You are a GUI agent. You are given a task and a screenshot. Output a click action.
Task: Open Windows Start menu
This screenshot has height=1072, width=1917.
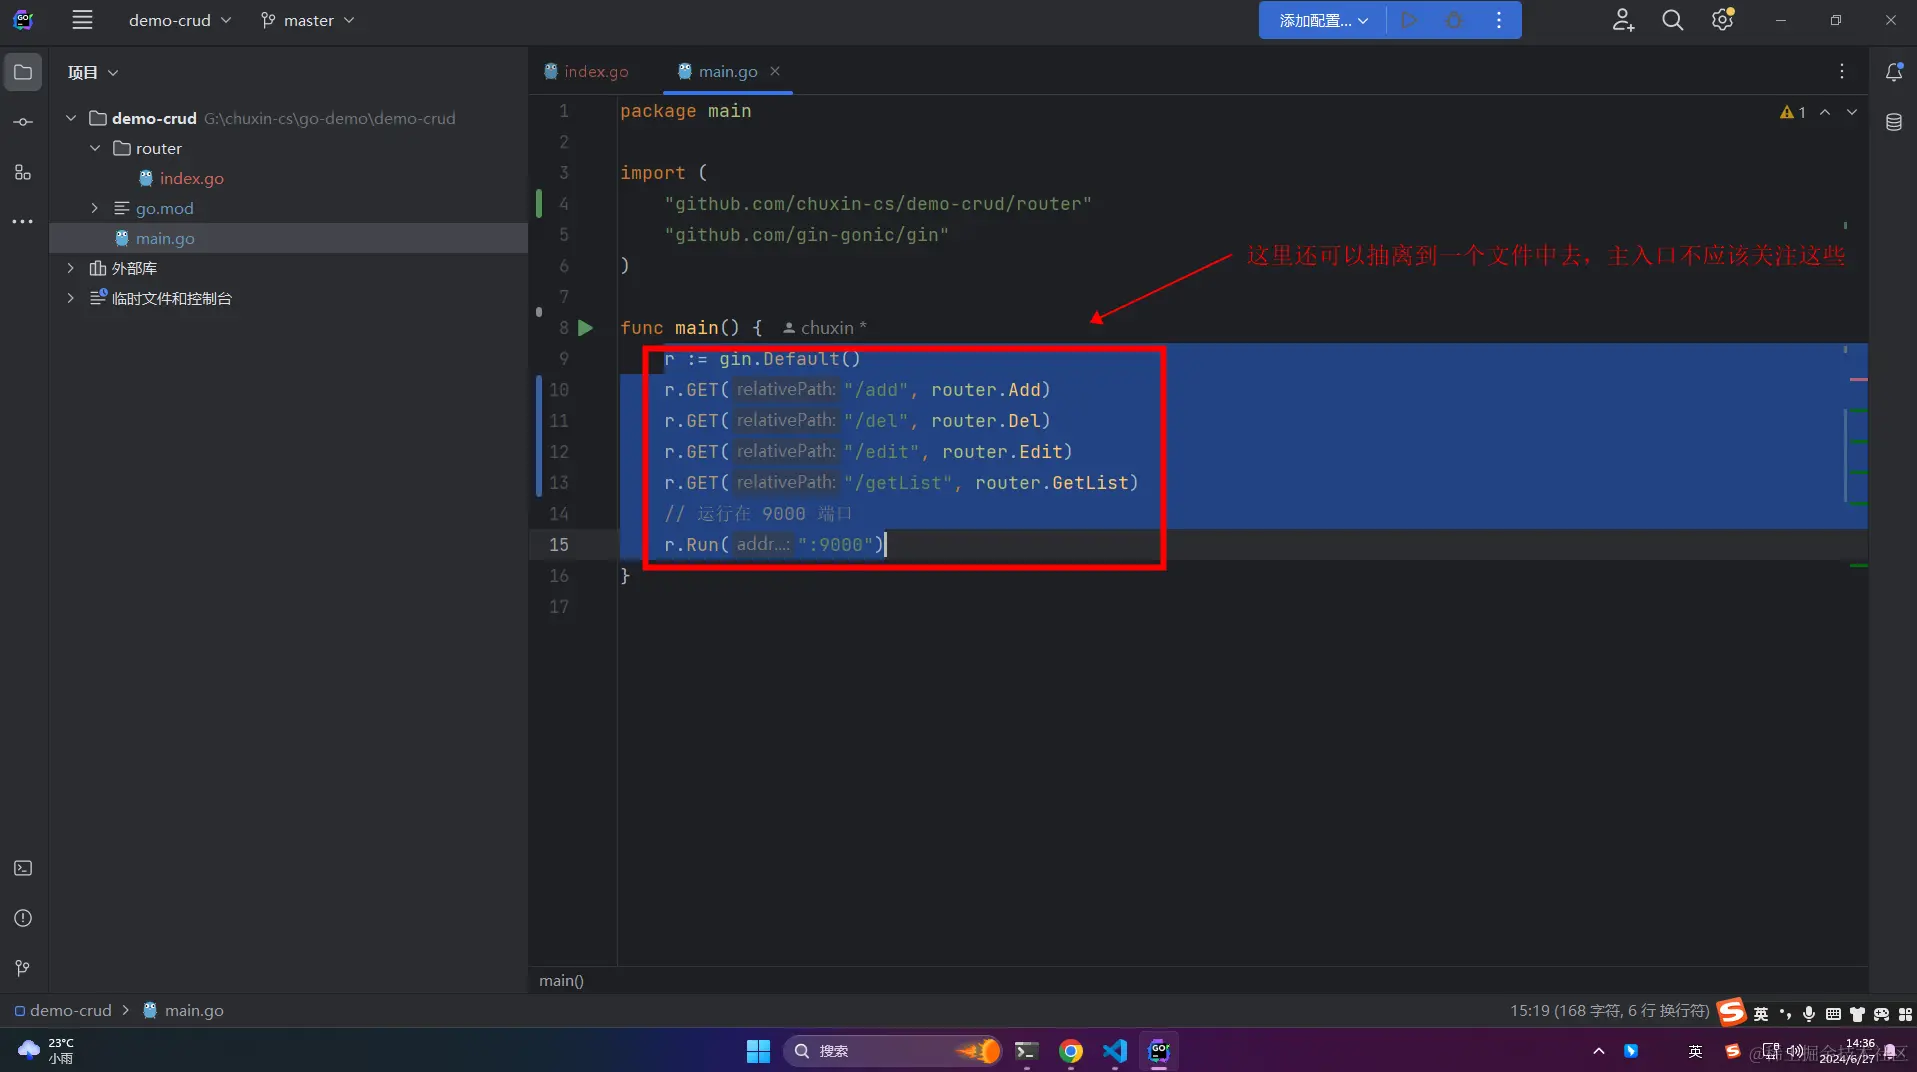[758, 1051]
